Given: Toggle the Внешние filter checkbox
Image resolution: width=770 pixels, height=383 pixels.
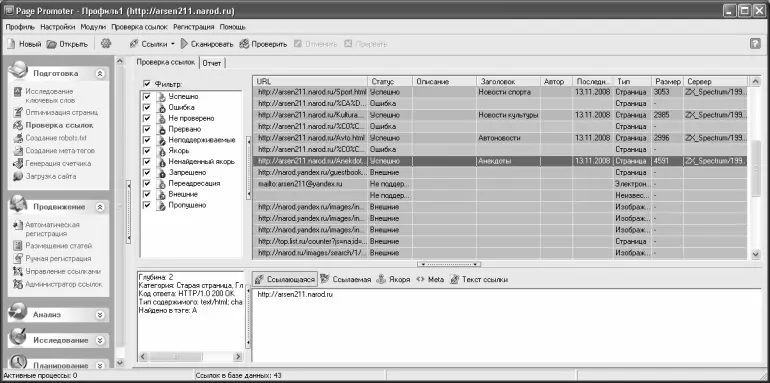Looking at the screenshot, I should (x=146, y=194).
